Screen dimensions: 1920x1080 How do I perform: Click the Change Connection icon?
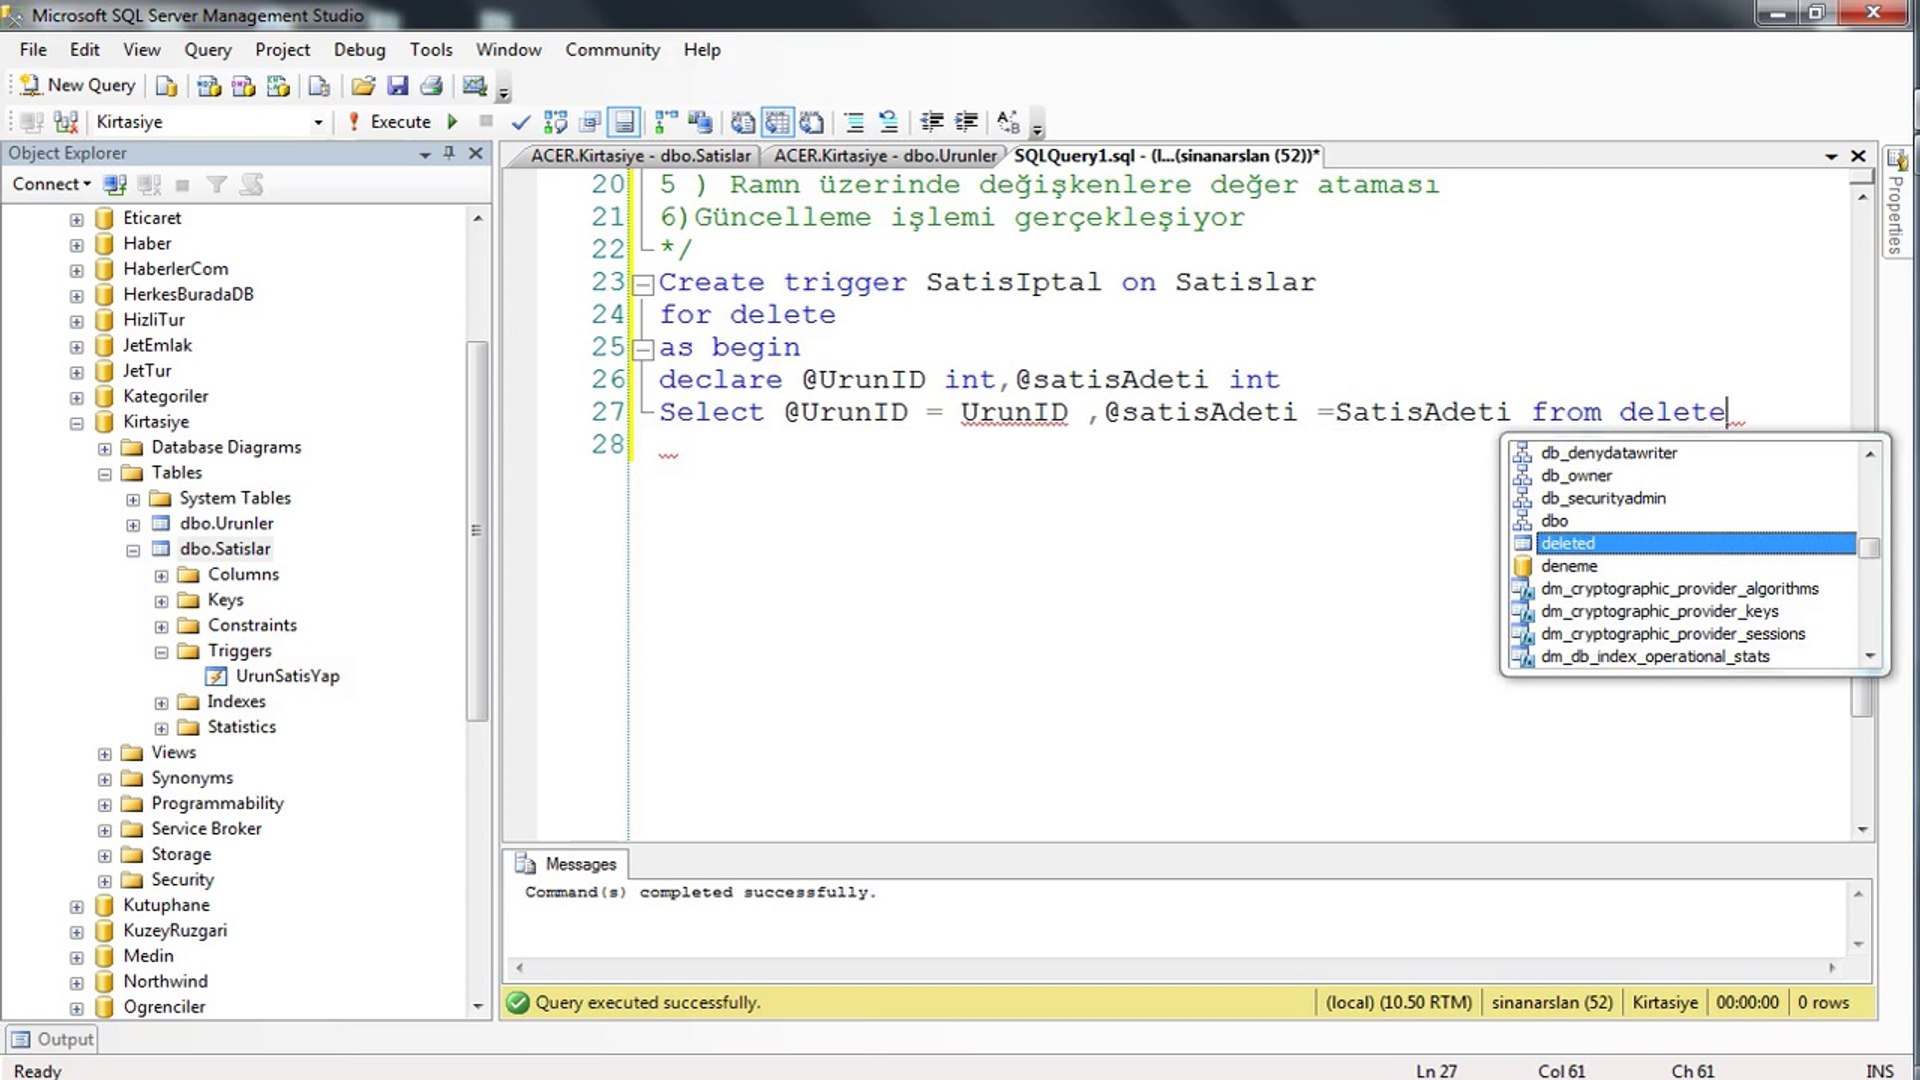[66, 122]
